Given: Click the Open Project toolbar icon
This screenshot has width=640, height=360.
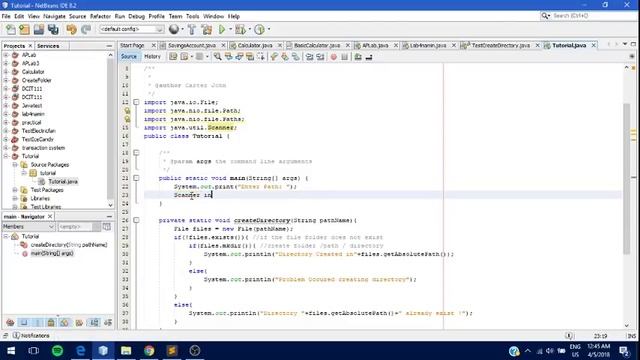Looking at the screenshot, I should (39, 29).
